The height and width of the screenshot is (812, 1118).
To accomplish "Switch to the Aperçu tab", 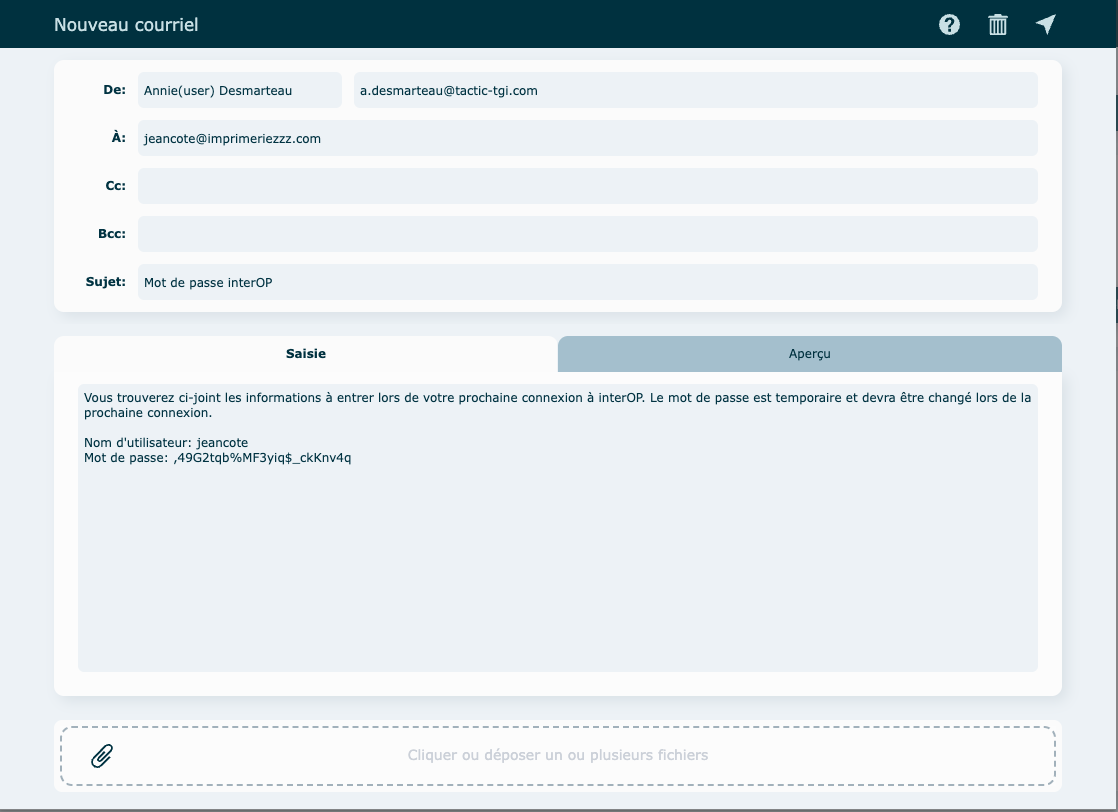I will (x=809, y=354).
